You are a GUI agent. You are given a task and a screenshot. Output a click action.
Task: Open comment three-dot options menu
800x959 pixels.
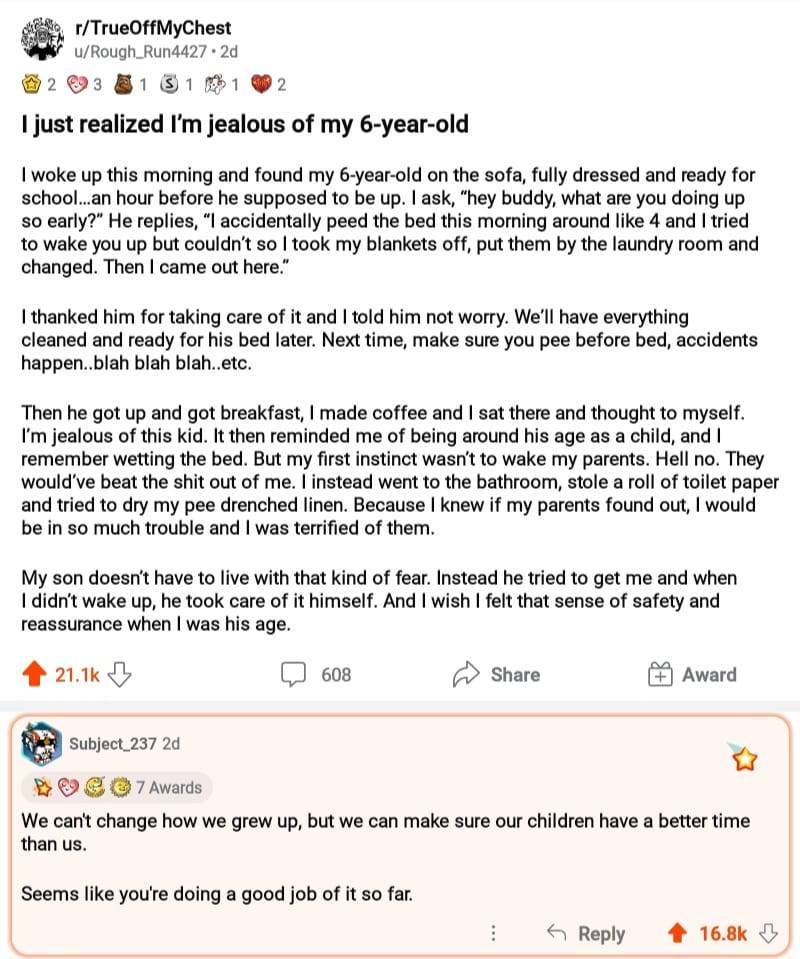(x=493, y=933)
